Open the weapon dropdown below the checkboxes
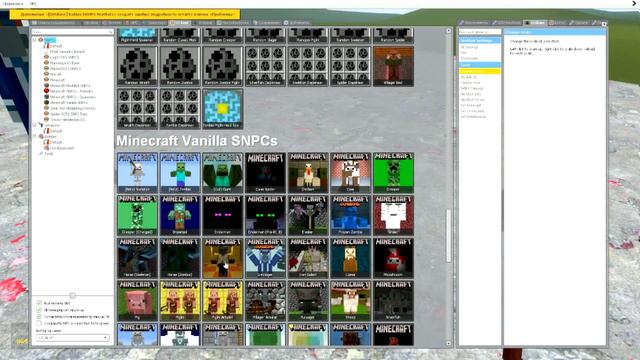 point(72,338)
